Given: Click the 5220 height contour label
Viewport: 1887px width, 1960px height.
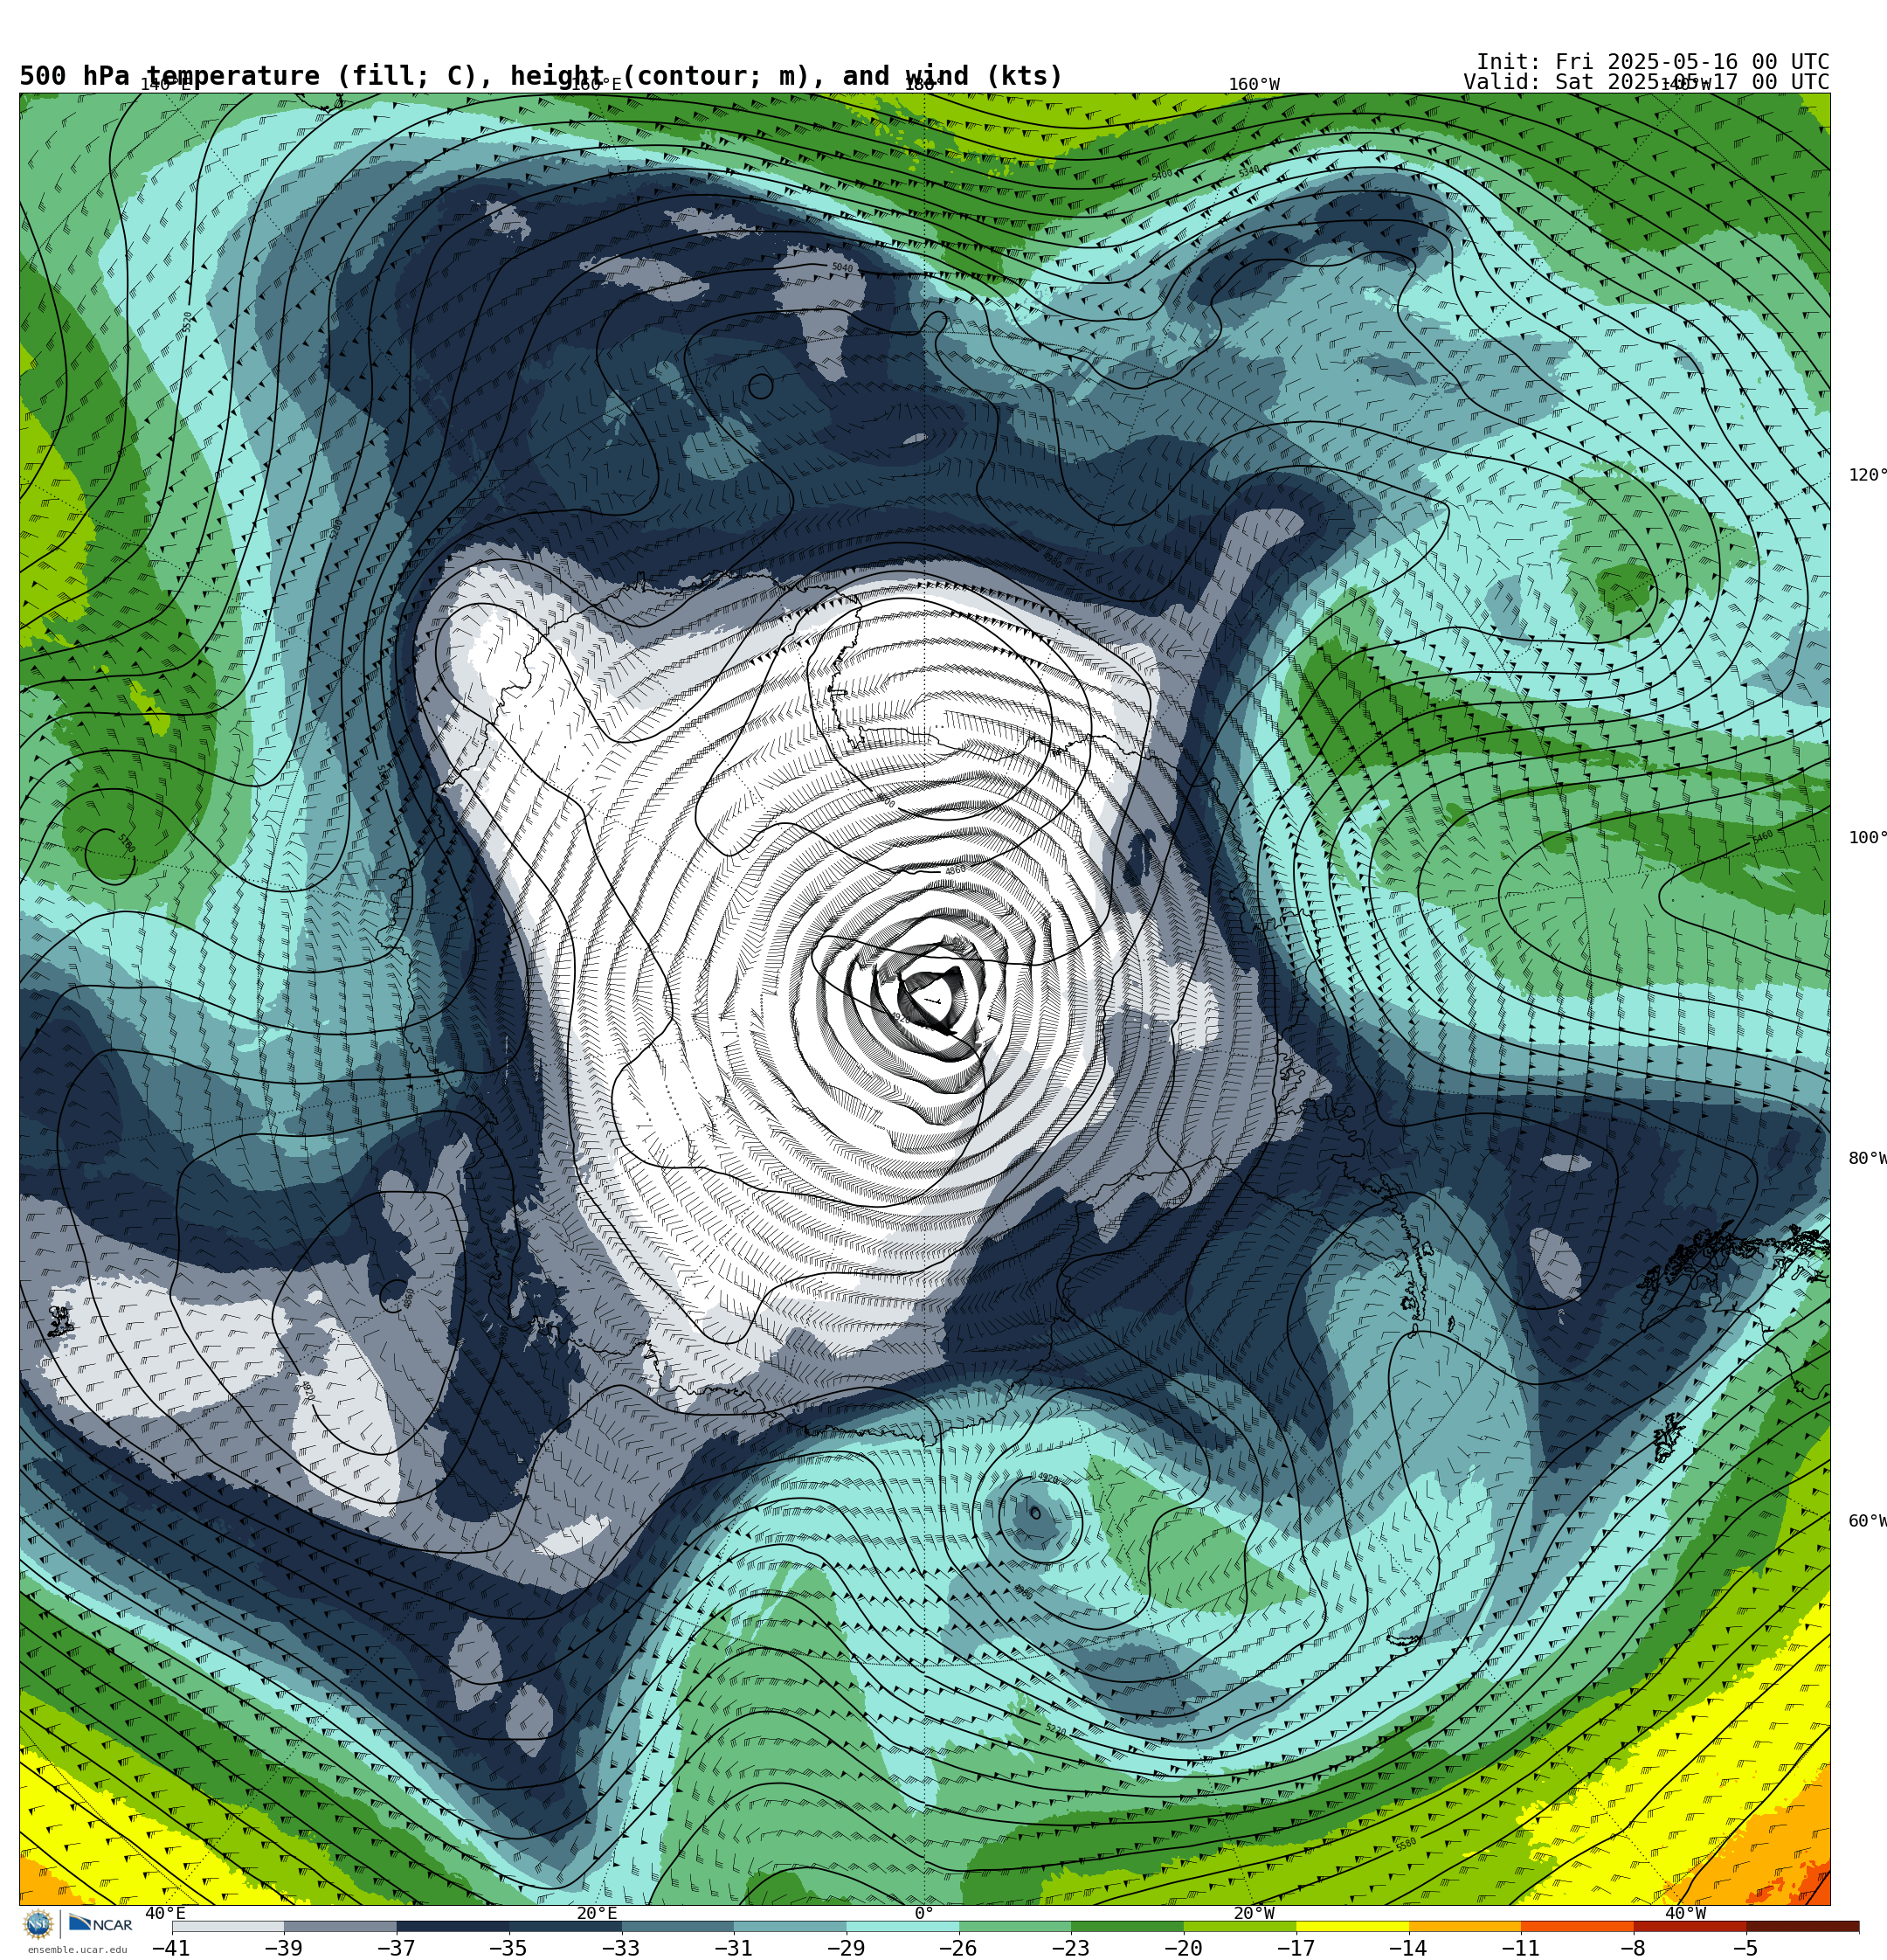Looking at the screenshot, I should [1055, 1729].
